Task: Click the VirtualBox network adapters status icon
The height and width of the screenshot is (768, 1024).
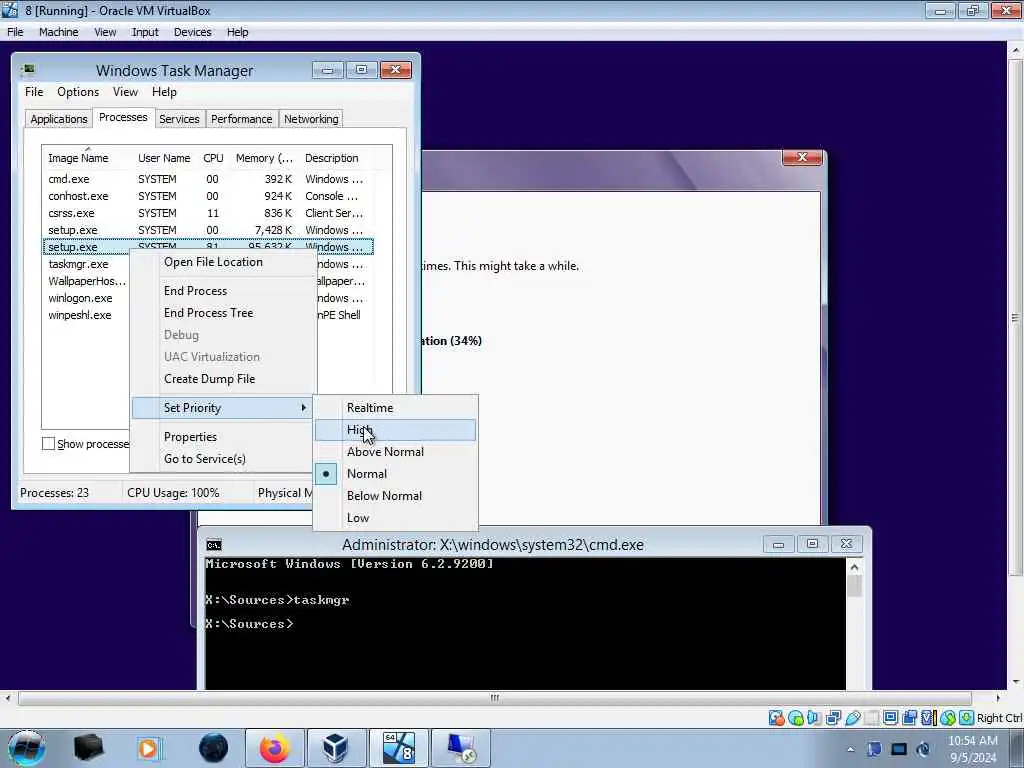Action: click(833, 718)
